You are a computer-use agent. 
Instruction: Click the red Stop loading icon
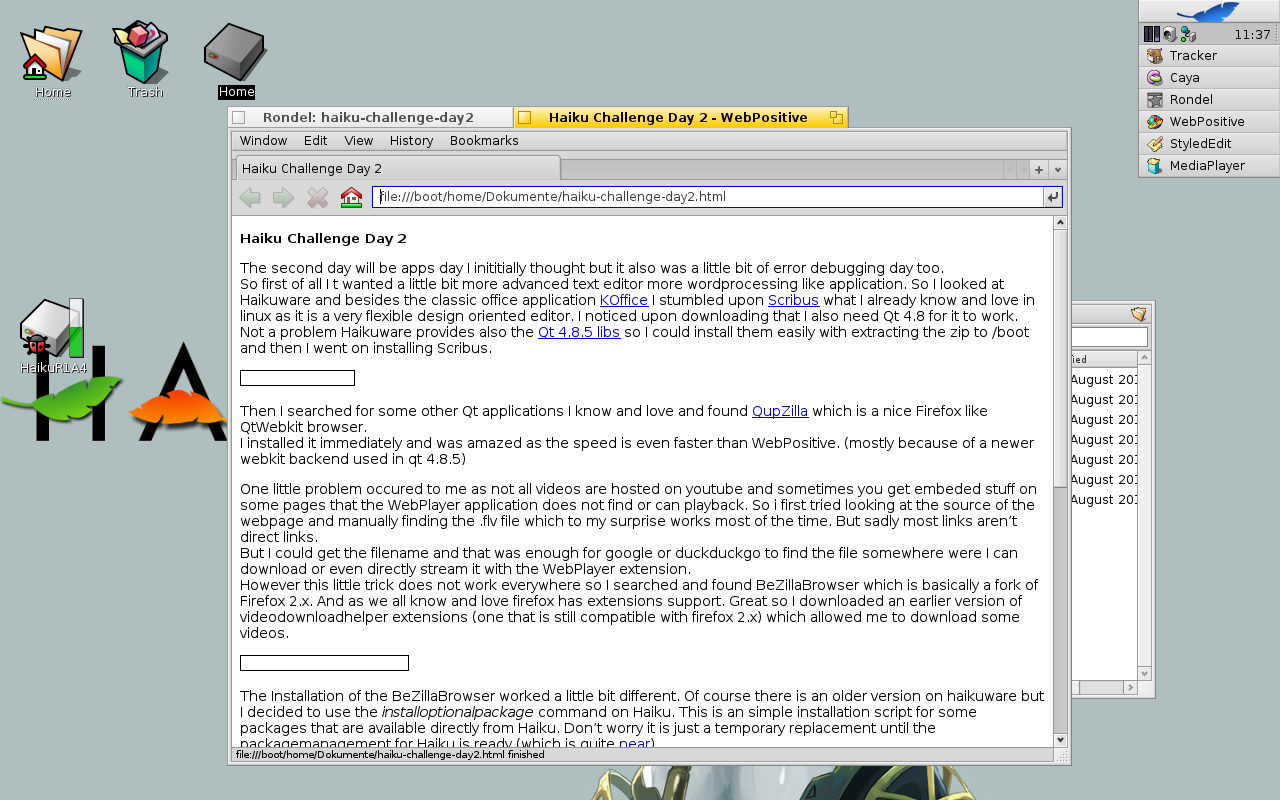coord(317,198)
